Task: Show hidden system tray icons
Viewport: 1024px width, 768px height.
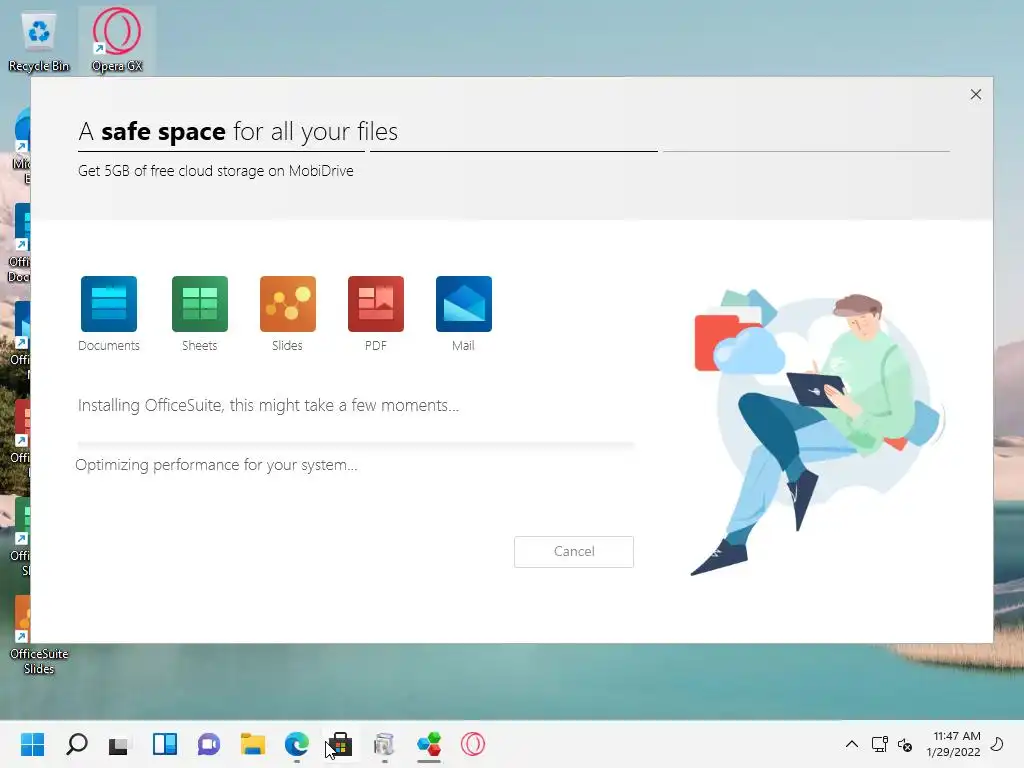Action: (x=852, y=744)
